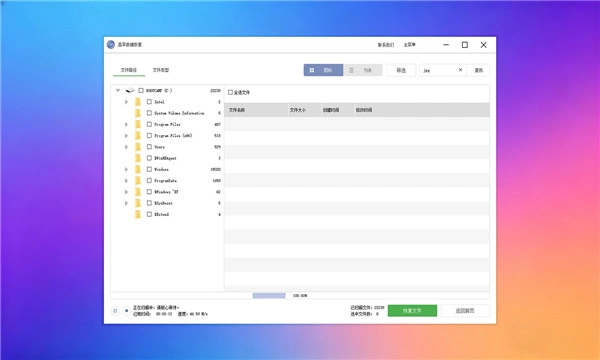Select the System Volume Information folder name

tap(179, 113)
